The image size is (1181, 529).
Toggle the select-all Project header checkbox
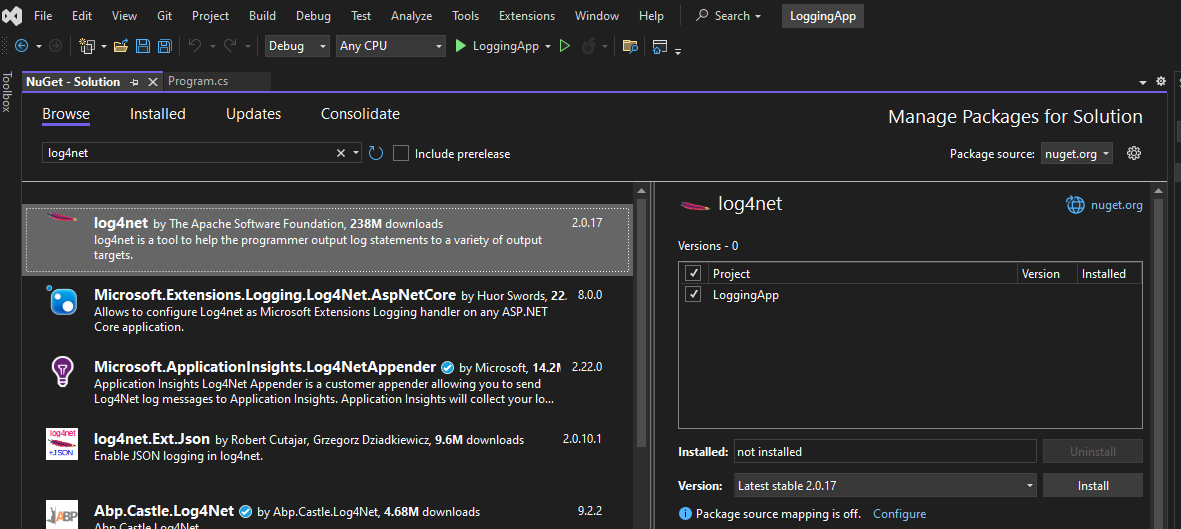point(693,273)
